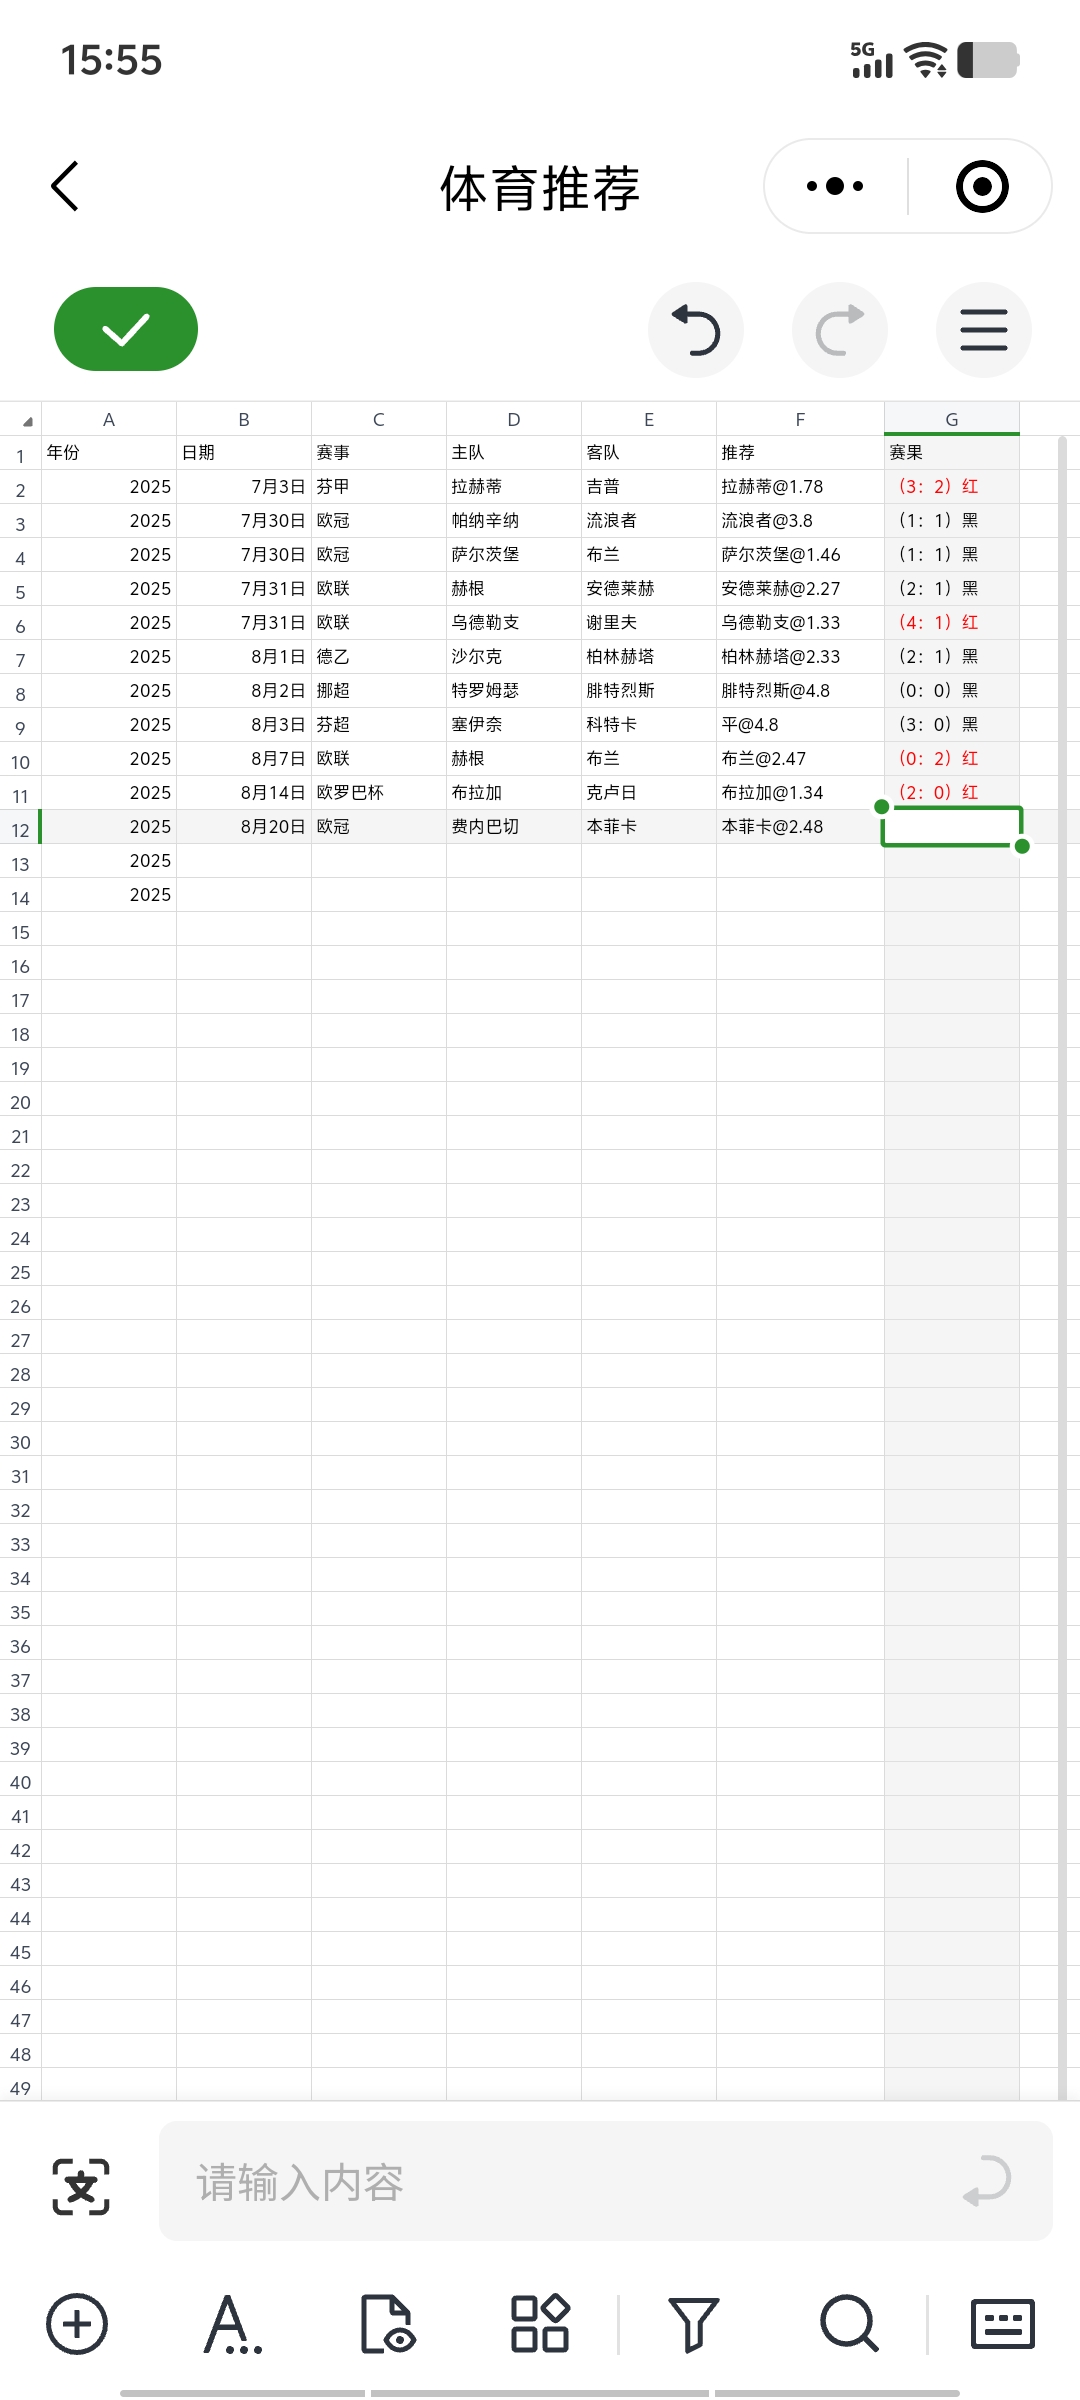Screen dimensions: 1080x2400
Task: Toggle the keyboard panel icon
Action: [x=1002, y=2323]
